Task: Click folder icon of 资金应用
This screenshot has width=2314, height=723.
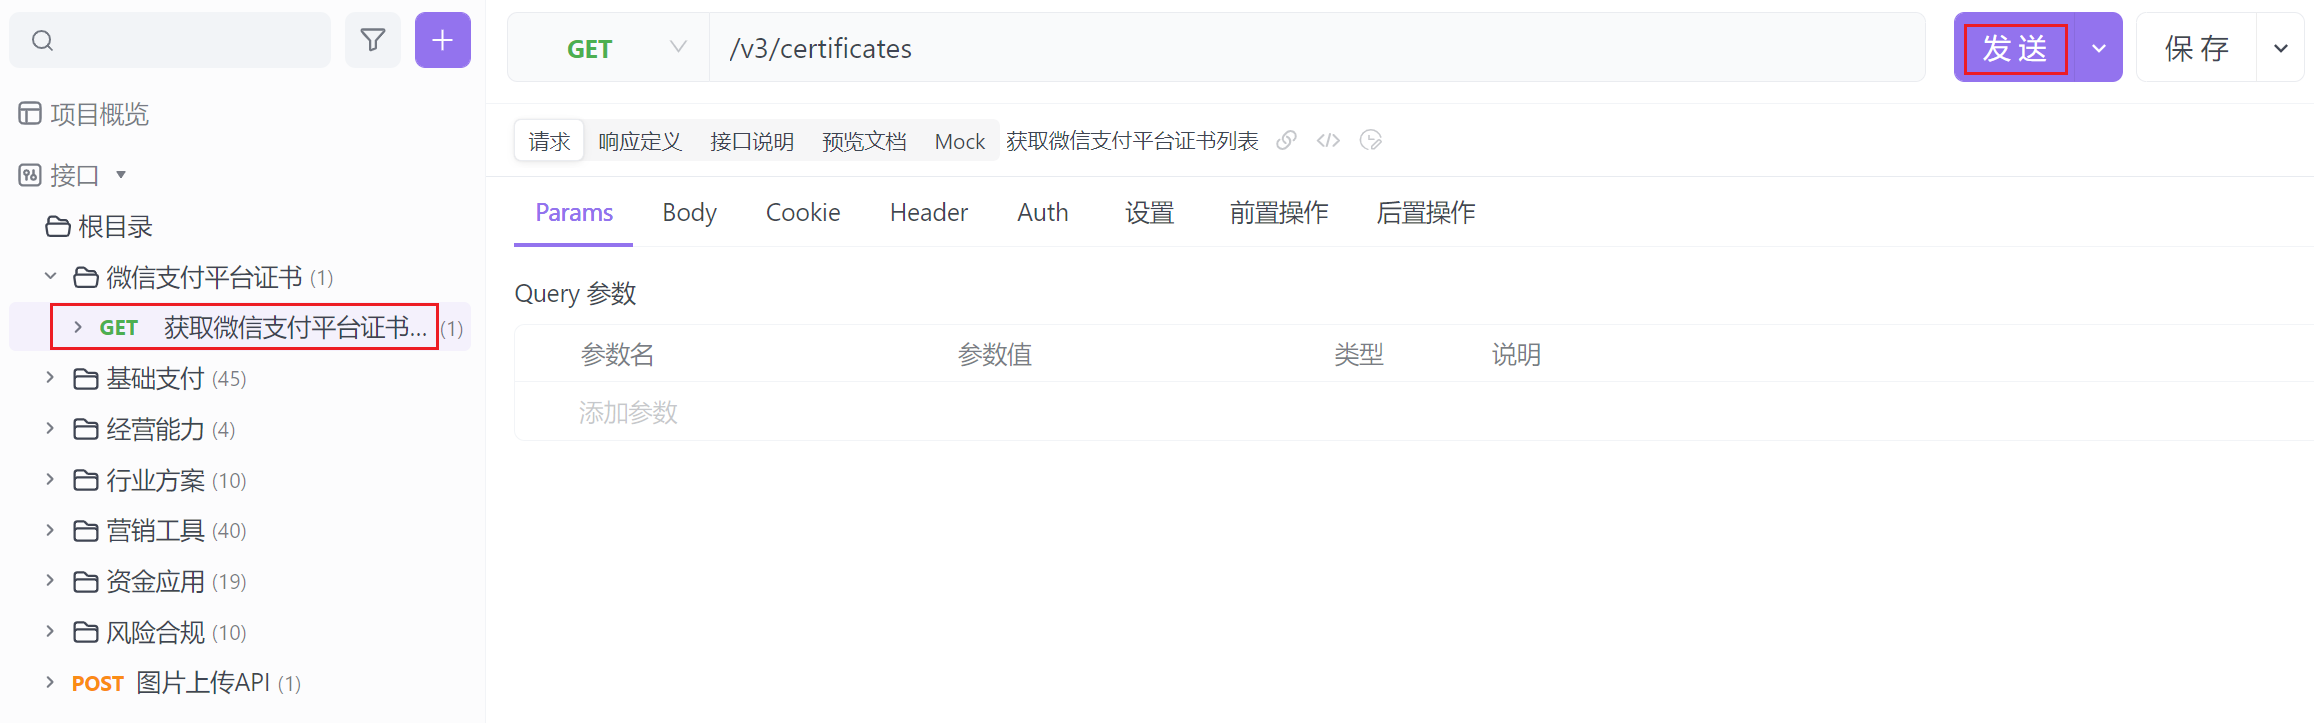Action: 86,582
